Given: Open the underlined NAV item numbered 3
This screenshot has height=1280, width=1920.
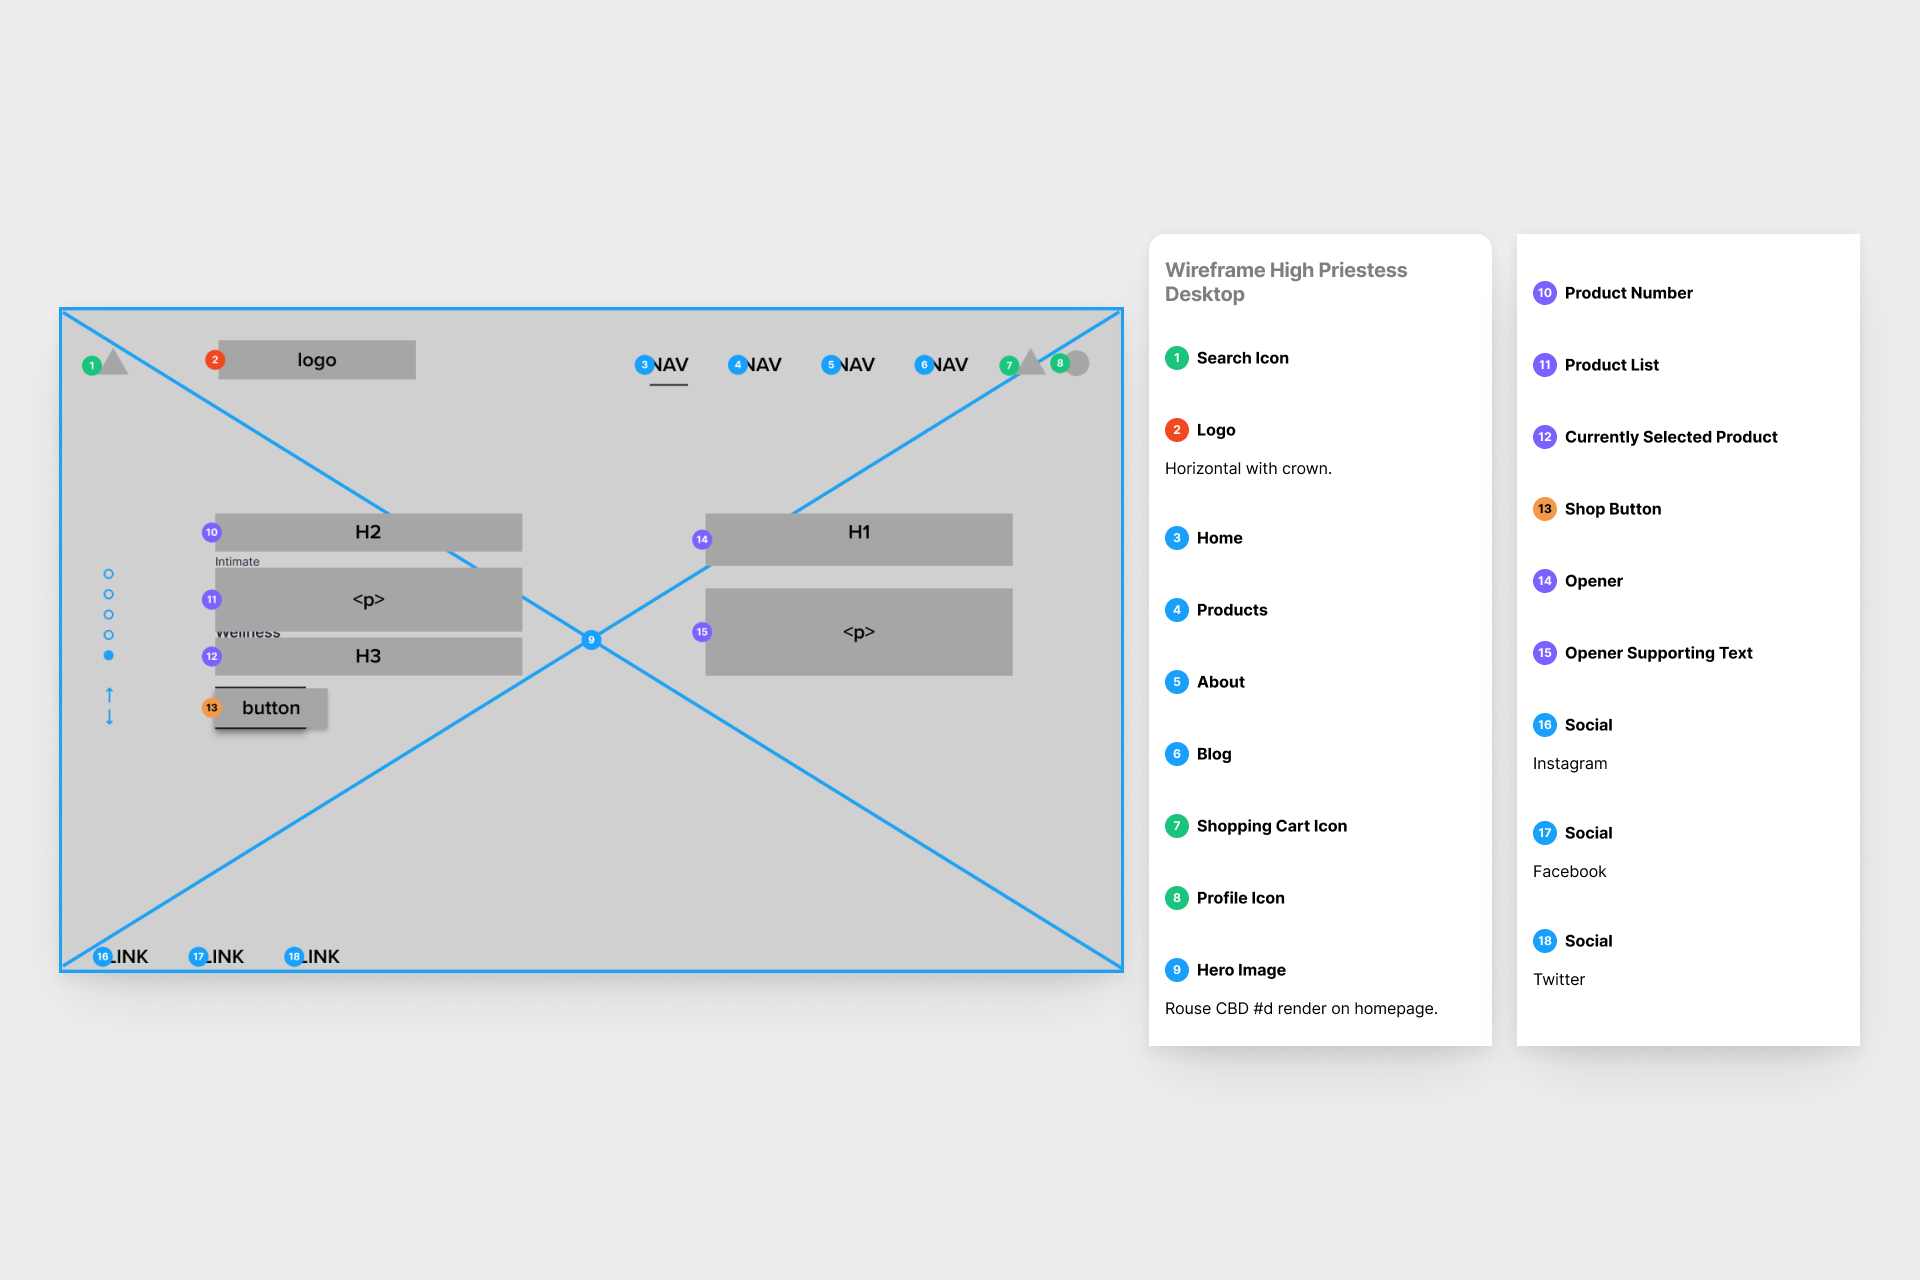Looking at the screenshot, I should (669, 365).
